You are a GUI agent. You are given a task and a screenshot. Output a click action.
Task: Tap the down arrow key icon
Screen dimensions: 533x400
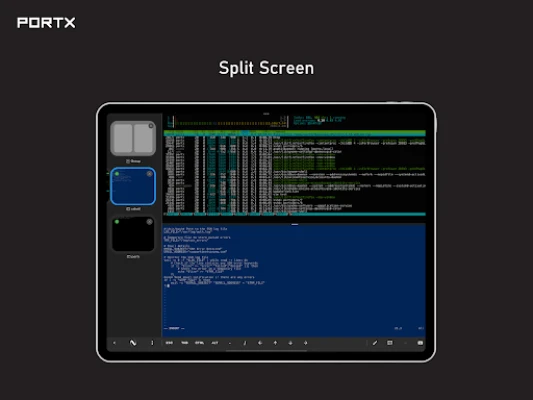click(x=290, y=343)
